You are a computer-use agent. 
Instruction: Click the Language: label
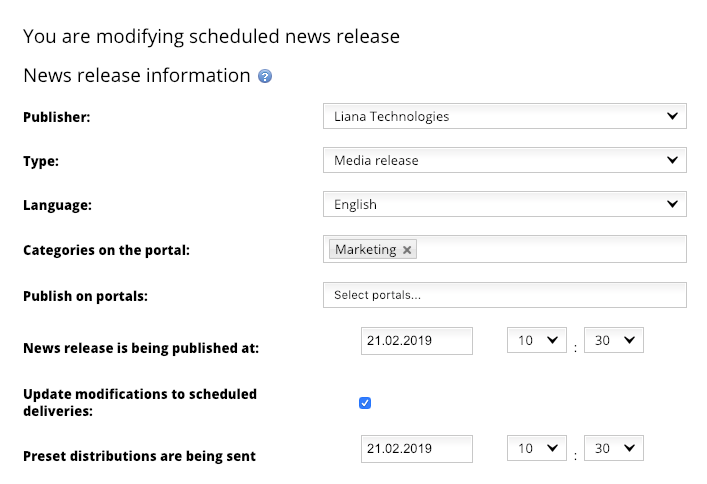click(x=58, y=205)
